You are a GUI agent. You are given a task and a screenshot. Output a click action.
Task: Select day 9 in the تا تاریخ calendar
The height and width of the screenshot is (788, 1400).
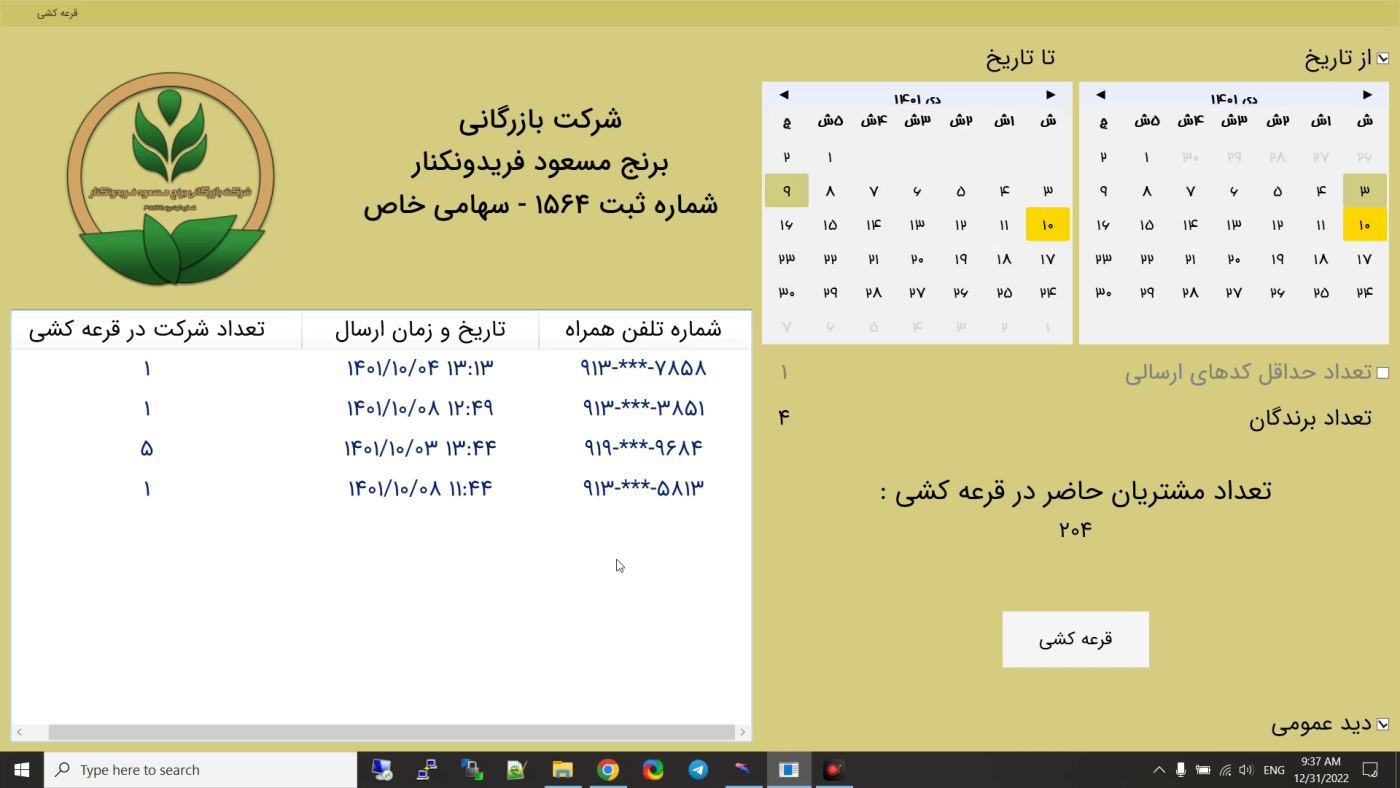(787, 191)
